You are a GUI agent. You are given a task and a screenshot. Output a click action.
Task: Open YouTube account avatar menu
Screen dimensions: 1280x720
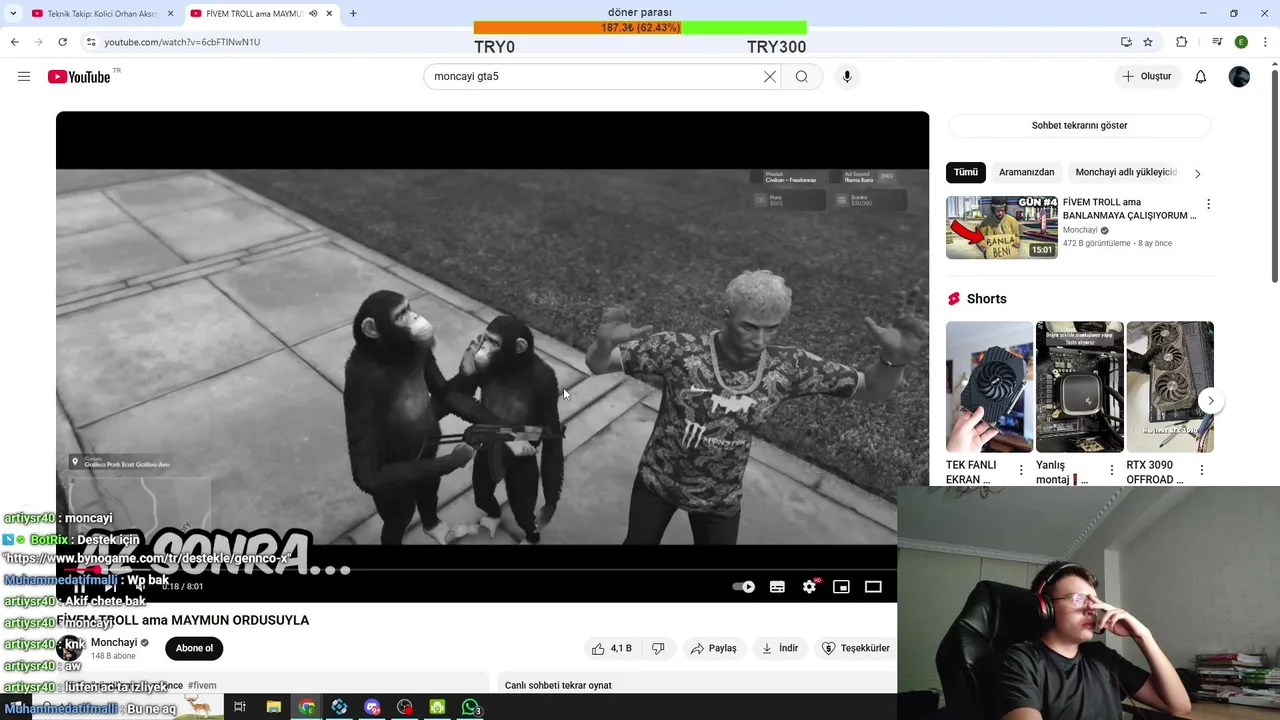1239,77
